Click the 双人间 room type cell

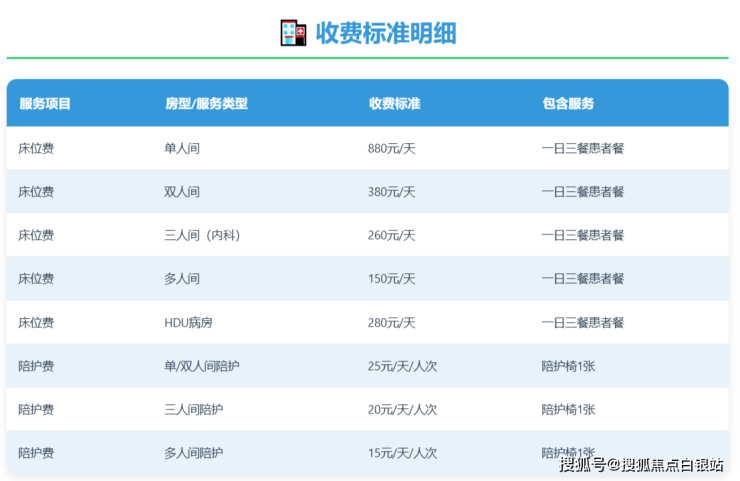click(x=182, y=192)
